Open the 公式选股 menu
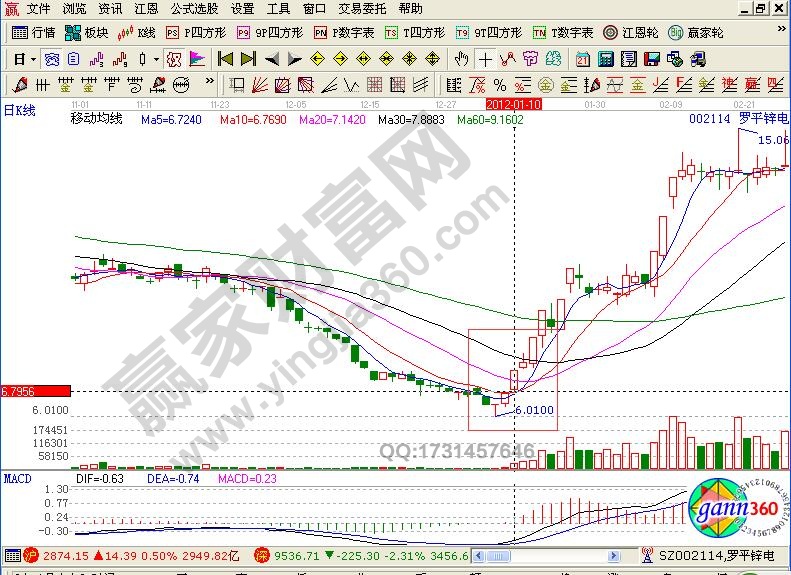Viewport: 791px width, 575px height. click(194, 8)
